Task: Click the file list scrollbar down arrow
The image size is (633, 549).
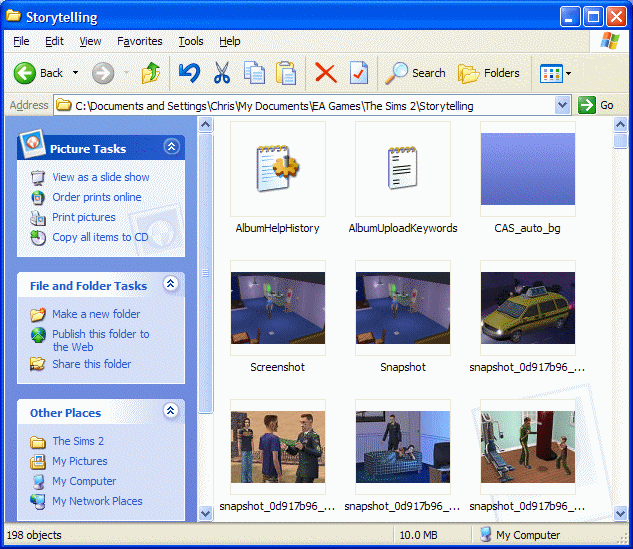Action: (x=620, y=513)
